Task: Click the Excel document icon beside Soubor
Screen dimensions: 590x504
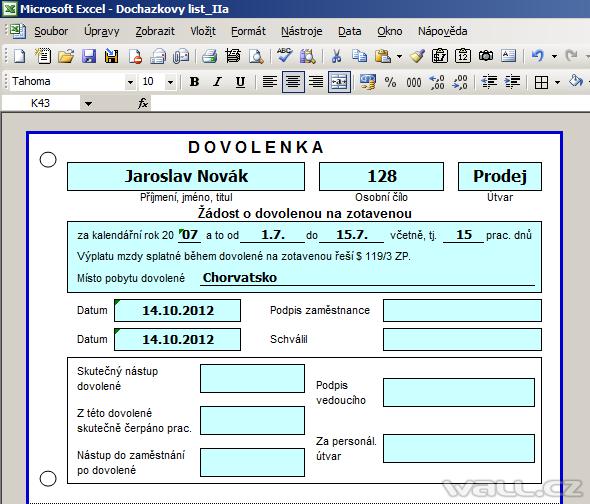Action: (17, 31)
